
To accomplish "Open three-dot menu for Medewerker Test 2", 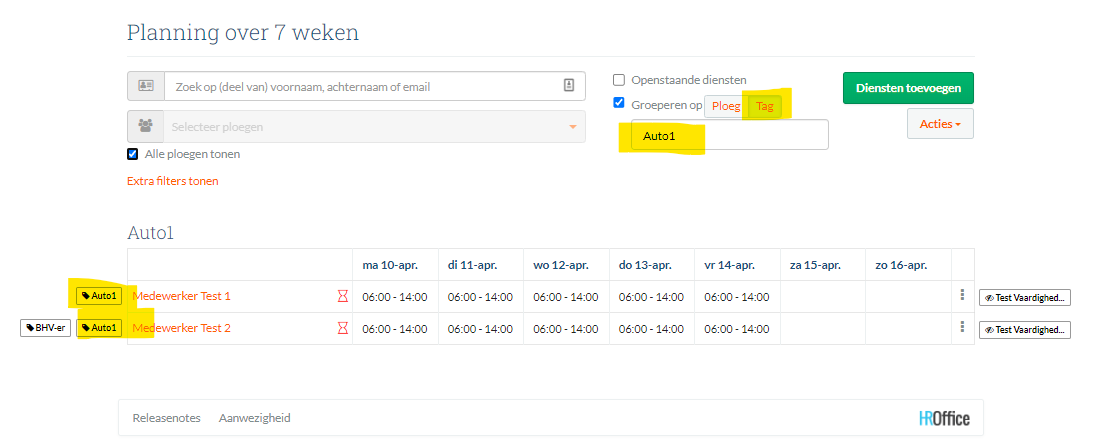I will pos(962,328).
